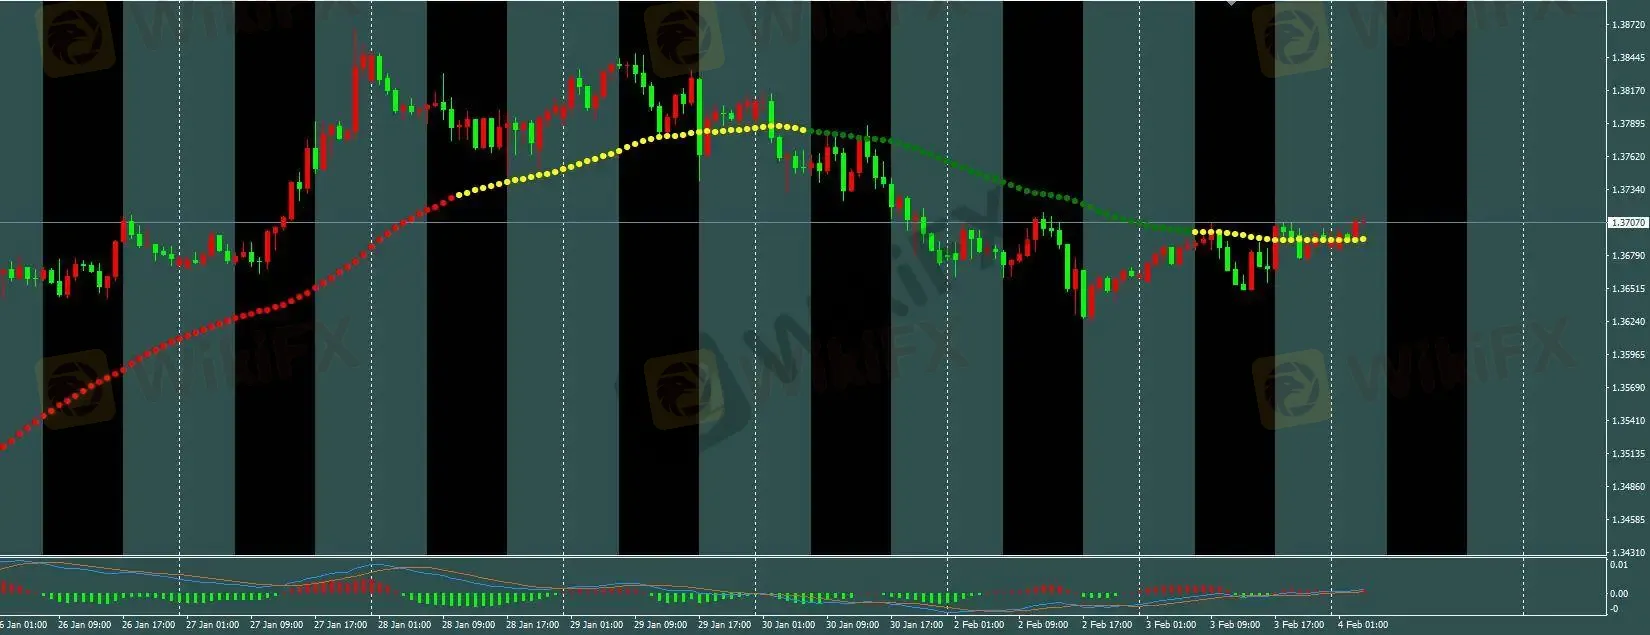The image size is (1650, 635).
Task: Click the 1.36240 level on price scale
Action: (x=1627, y=322)
